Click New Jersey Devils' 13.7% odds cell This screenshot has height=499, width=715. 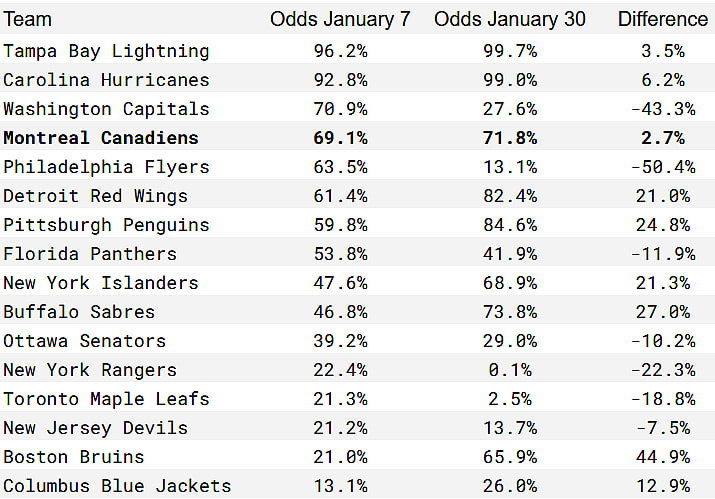coord(510,428)
